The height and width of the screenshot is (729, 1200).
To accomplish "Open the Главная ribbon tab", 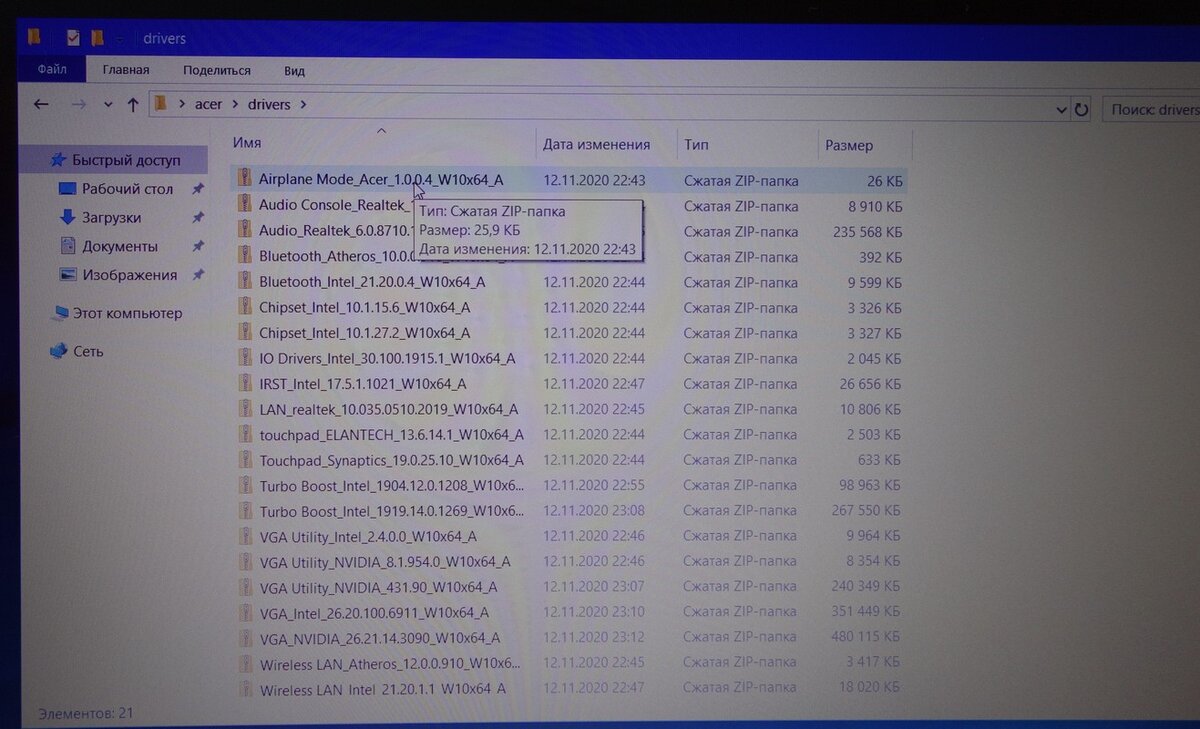I will click(126, 70).
